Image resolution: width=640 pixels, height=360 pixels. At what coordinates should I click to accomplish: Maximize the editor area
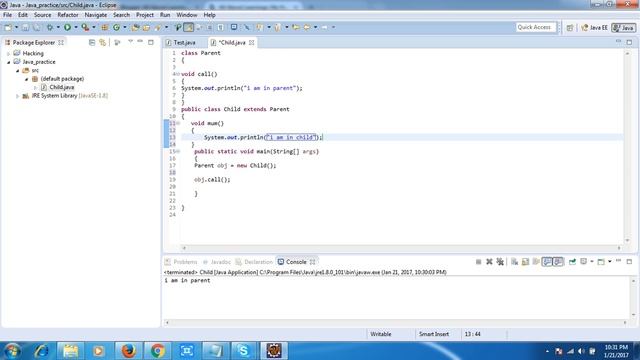(629, 42)
